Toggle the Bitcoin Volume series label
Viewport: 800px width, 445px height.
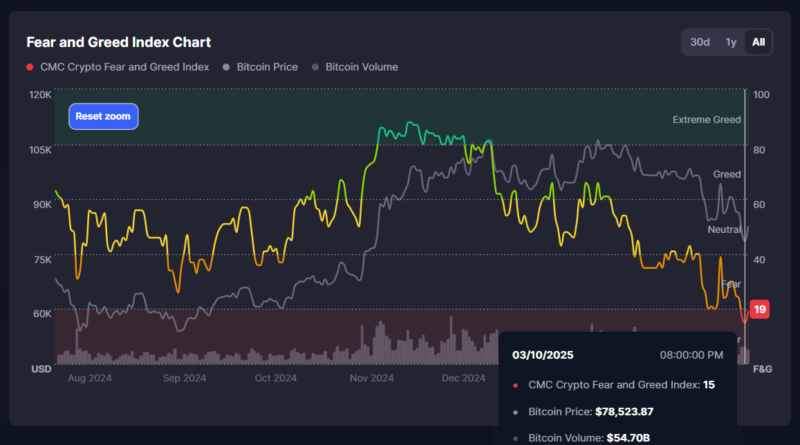tap(361, 67)
